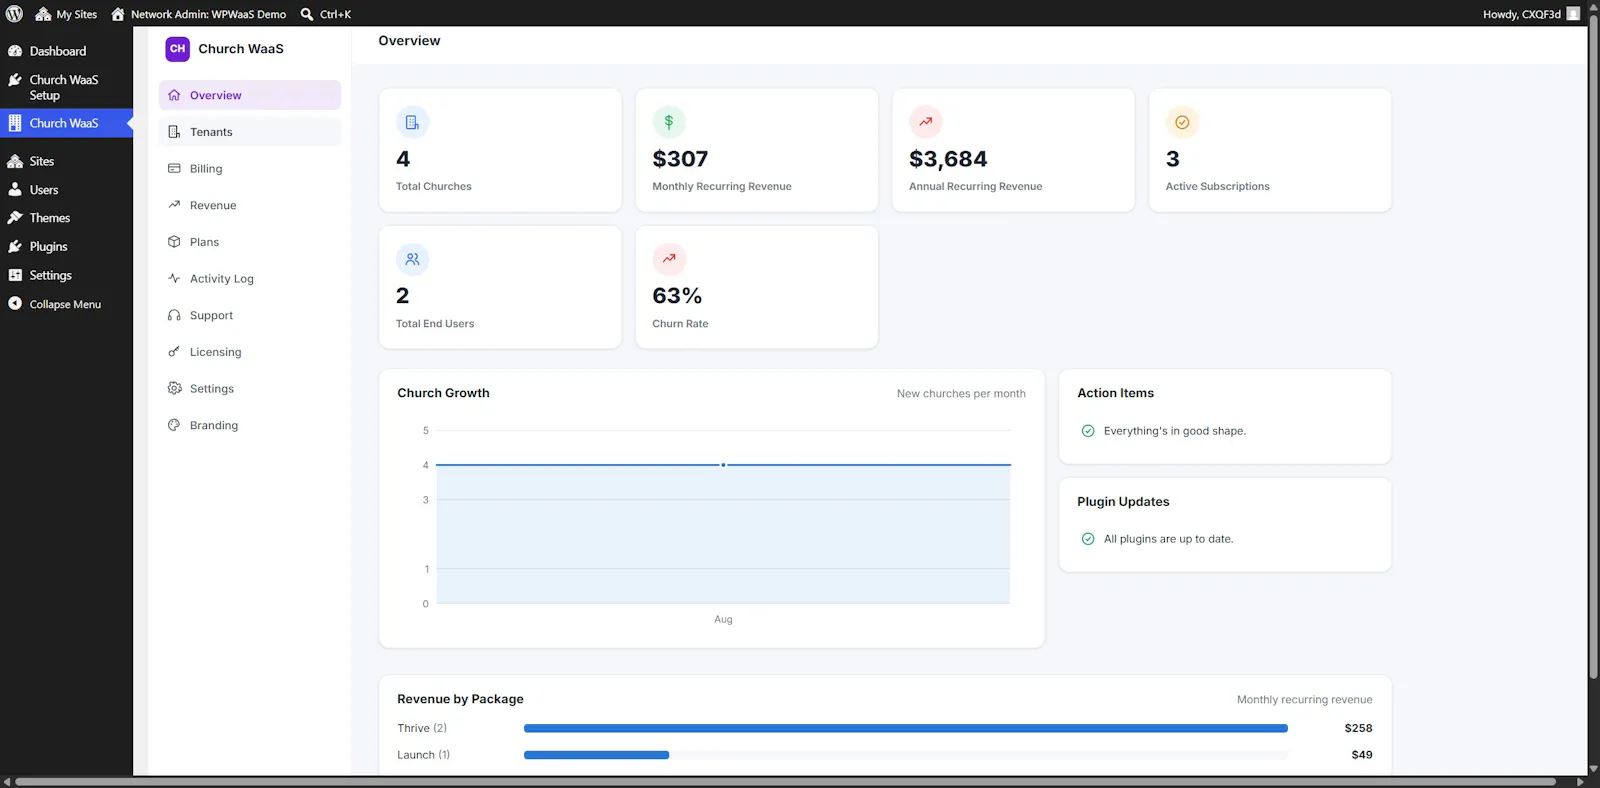
Task: Open Dashboard in WordPress sidebar
Action: [66, 51]
